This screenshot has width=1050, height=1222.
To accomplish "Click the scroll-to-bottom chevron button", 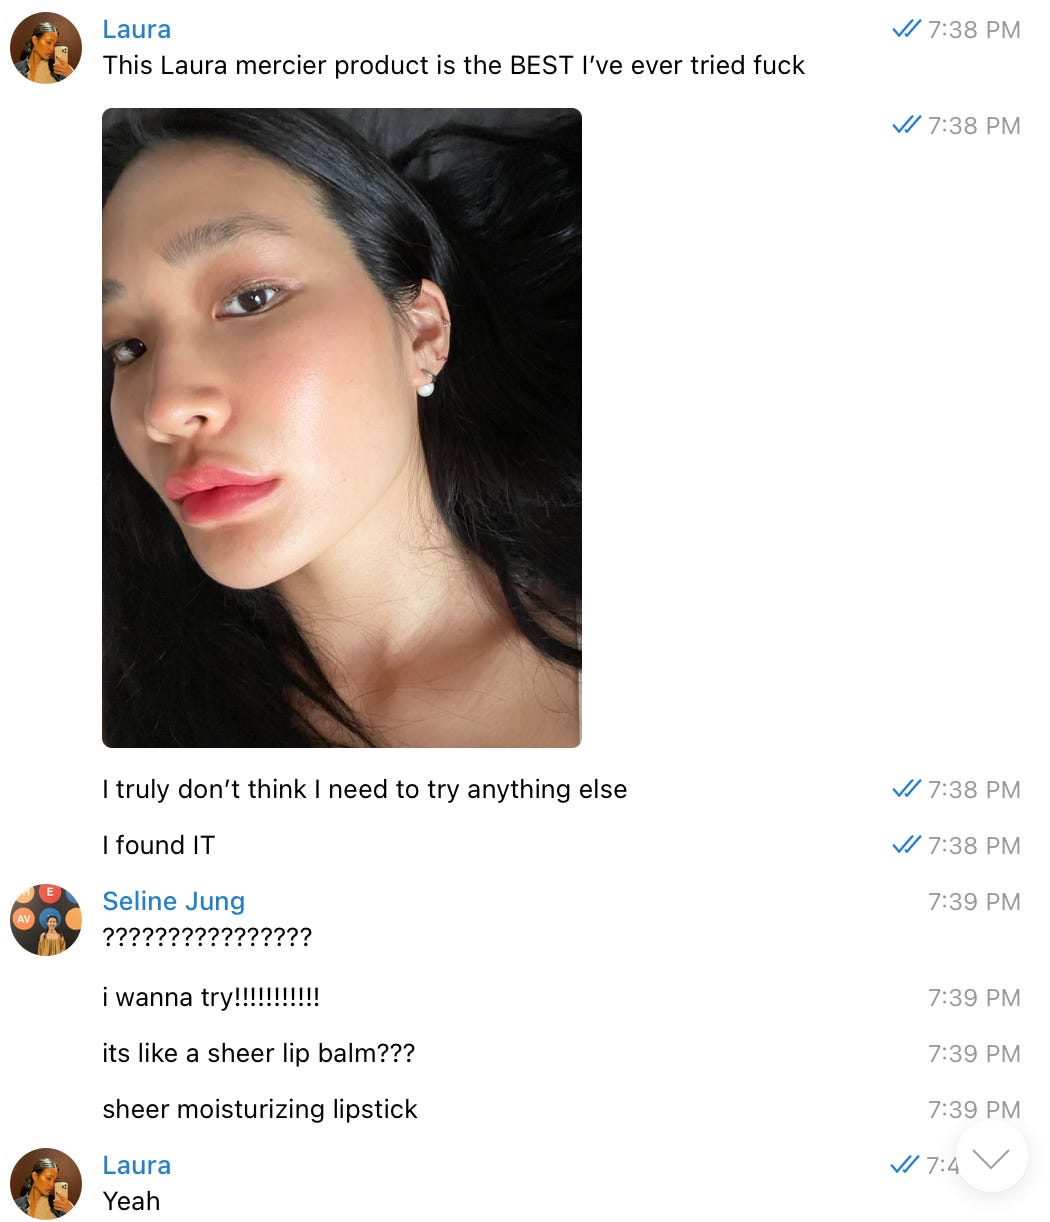I will click(991, 1157).
